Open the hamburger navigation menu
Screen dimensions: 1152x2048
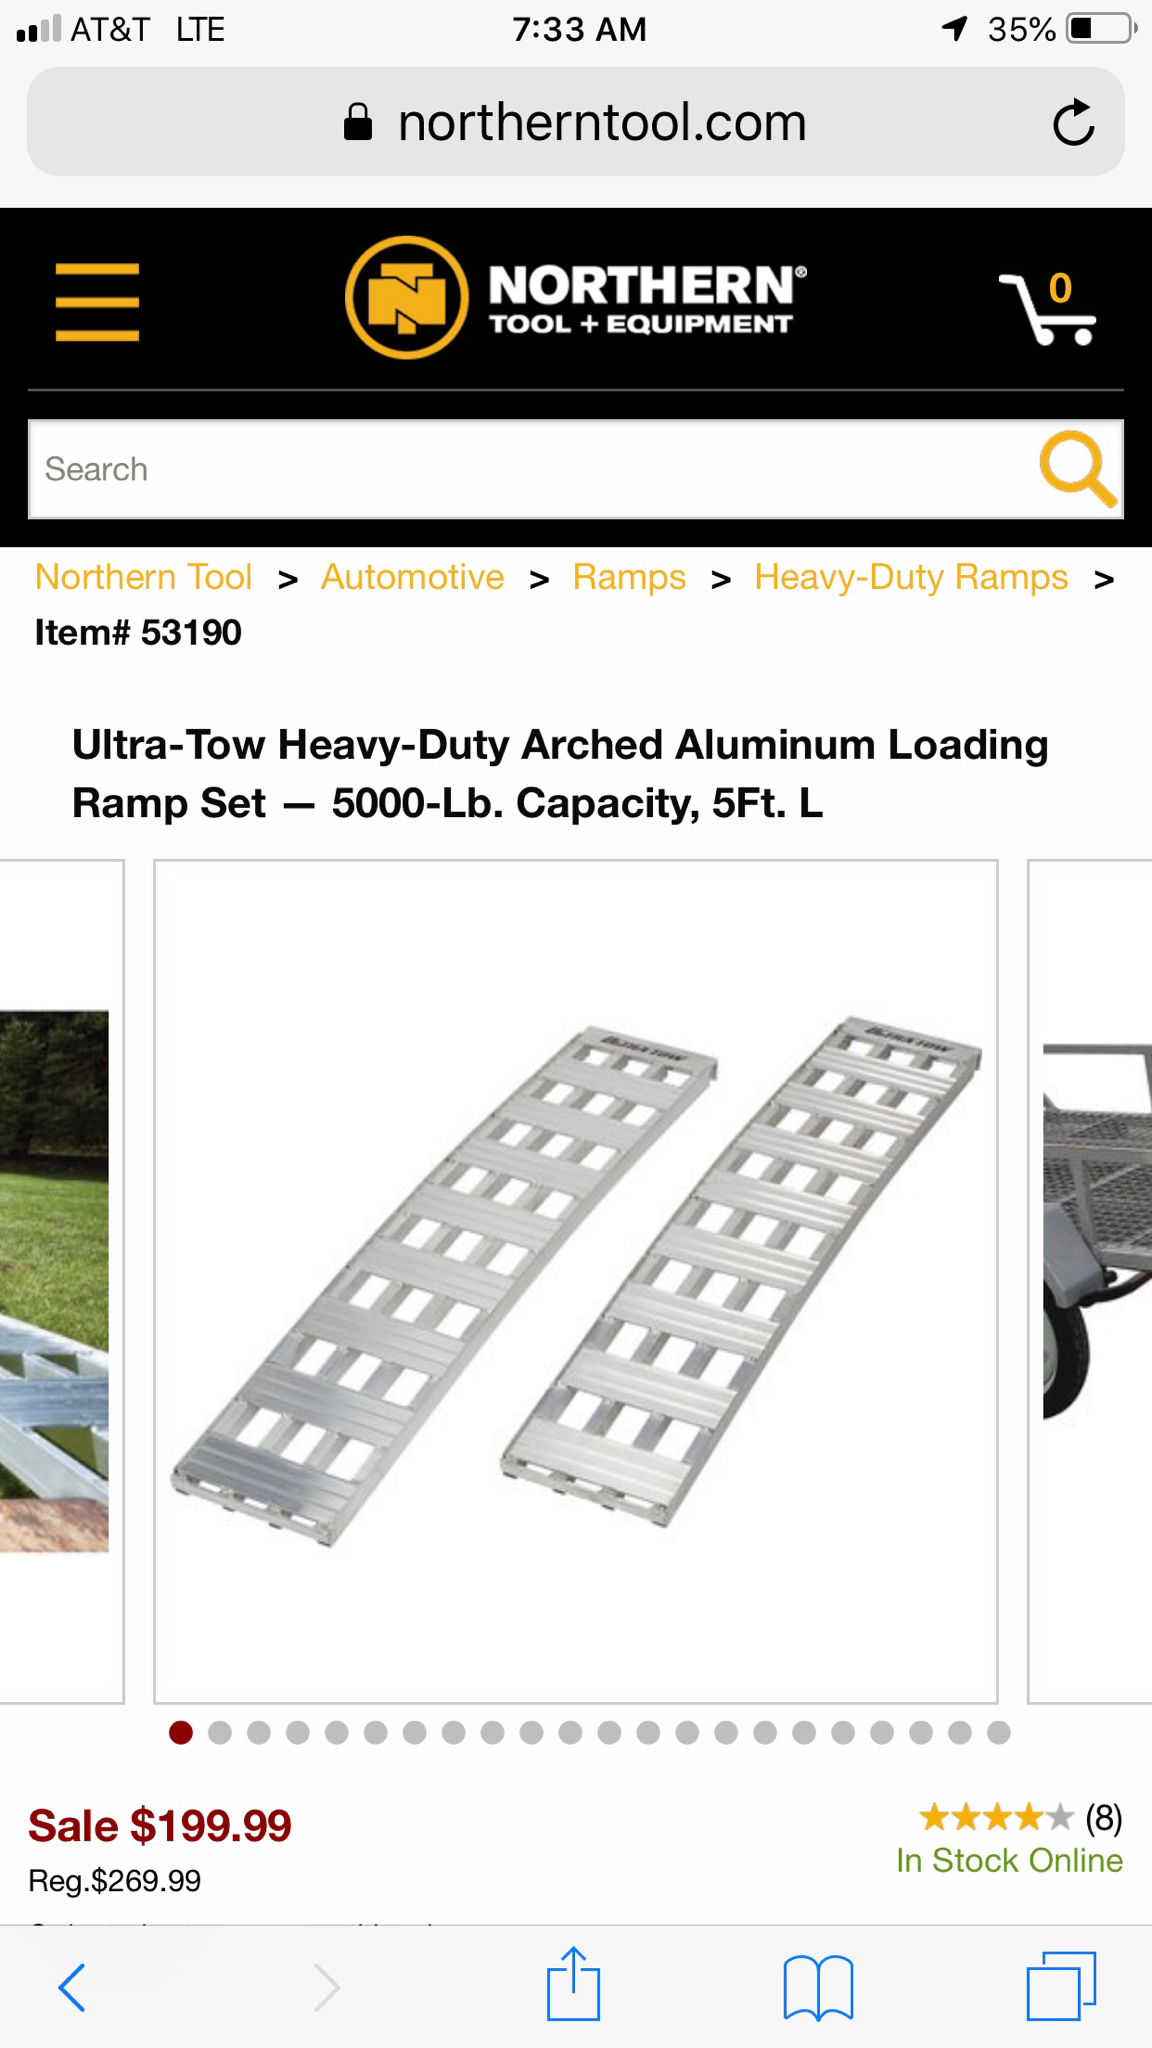[x=97, y=302]
